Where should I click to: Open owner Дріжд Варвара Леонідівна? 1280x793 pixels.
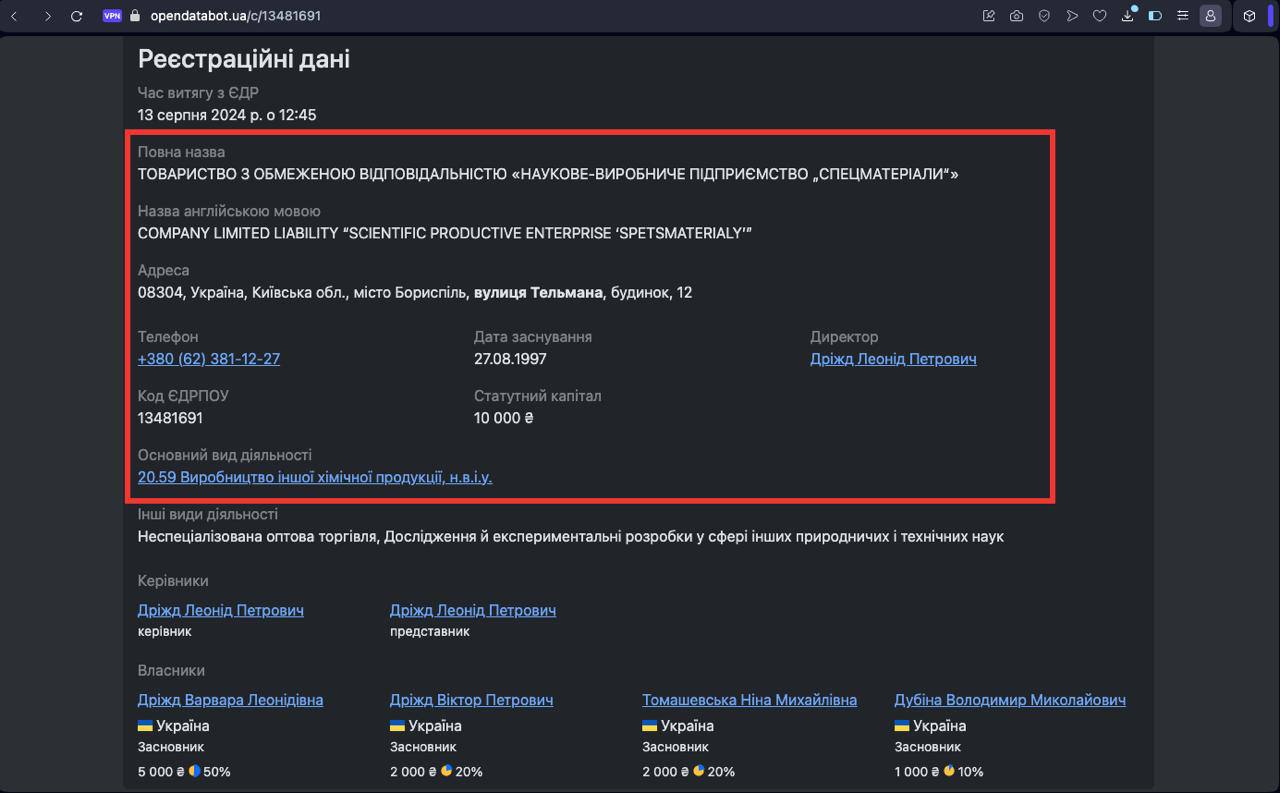click(230, 700)
